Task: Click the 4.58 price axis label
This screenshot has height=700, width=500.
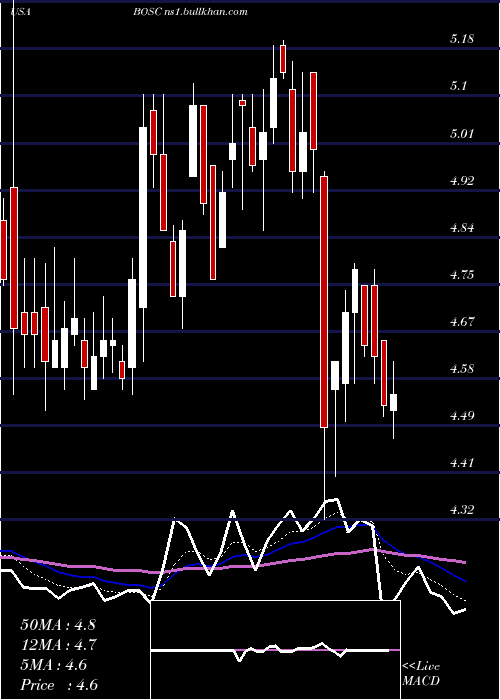Action: pos(462,369)
